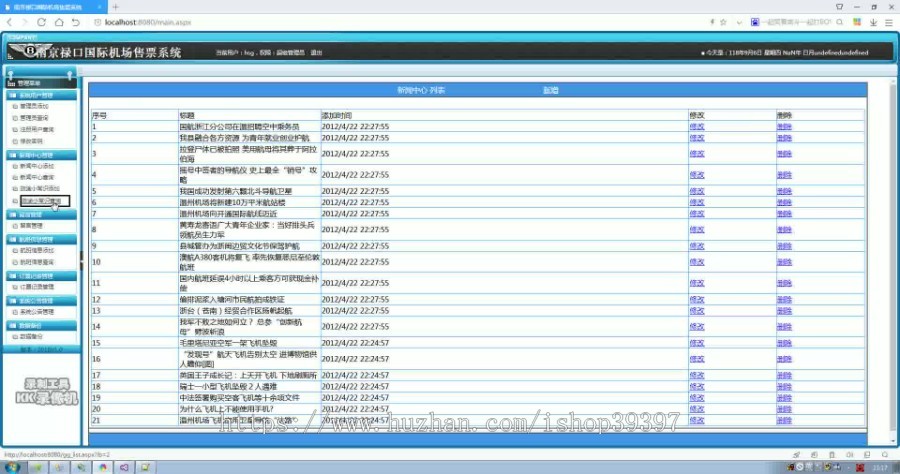This screenshot has width=900, height=474.
Task: Click 修改 for news row 16
Action: (697, 359)
